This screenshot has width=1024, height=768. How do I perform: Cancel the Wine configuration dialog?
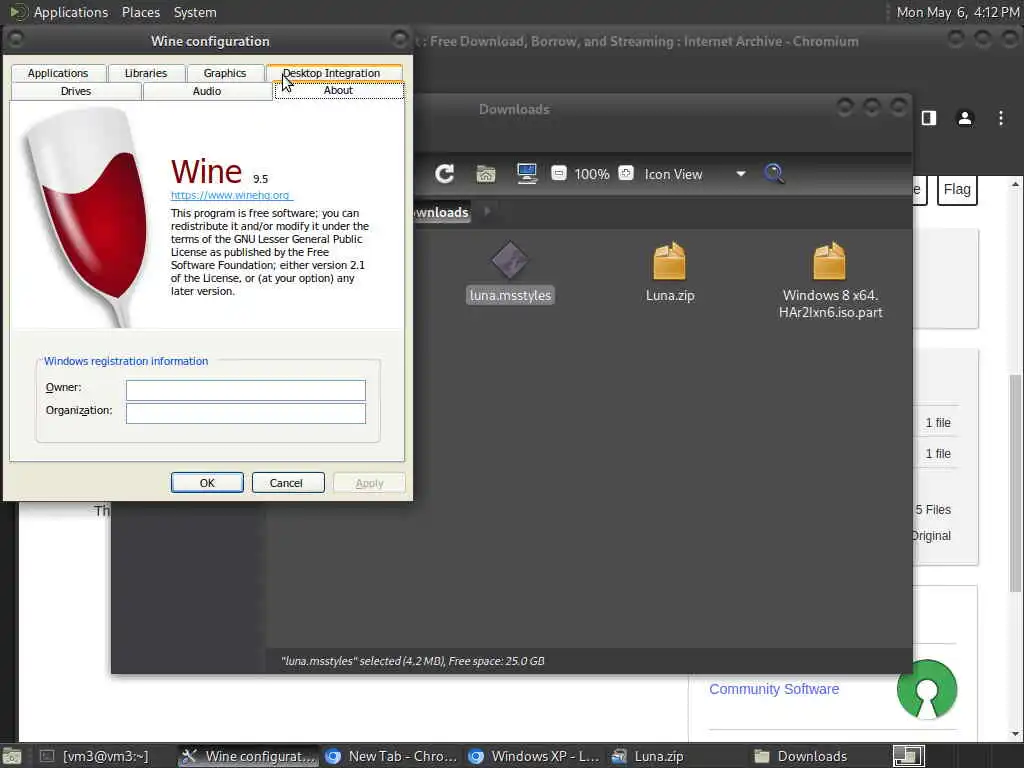(x=287, y=483)
